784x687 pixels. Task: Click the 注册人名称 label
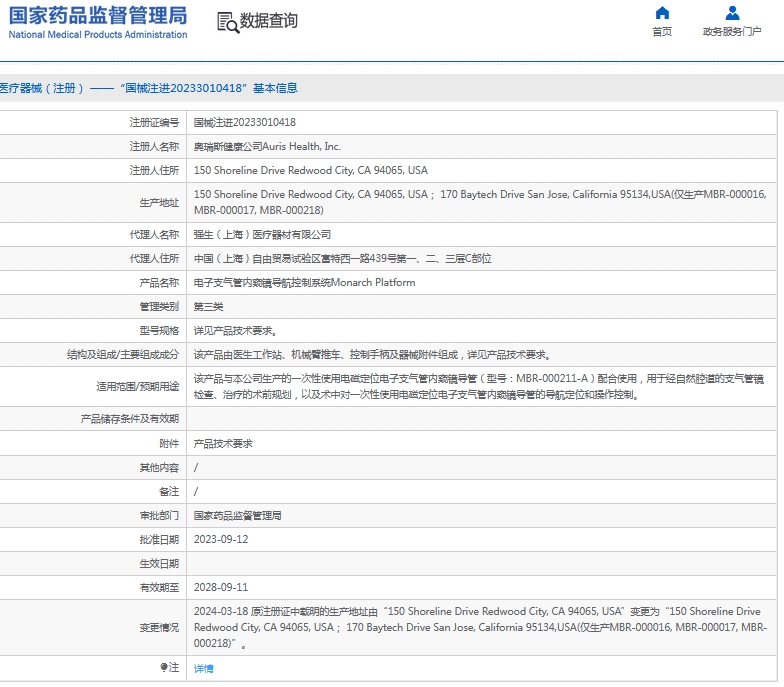coord(154,146)
